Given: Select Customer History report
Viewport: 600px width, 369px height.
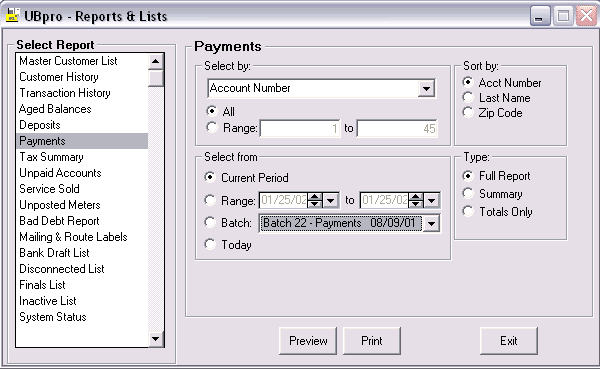Looking at the screenshot, I should click(82, 77).
